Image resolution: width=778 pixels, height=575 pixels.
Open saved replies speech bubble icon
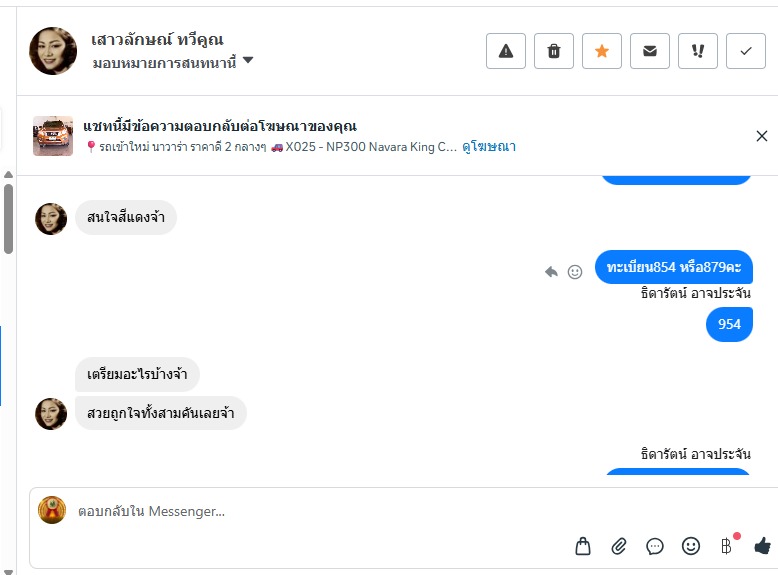click(655, 546)
